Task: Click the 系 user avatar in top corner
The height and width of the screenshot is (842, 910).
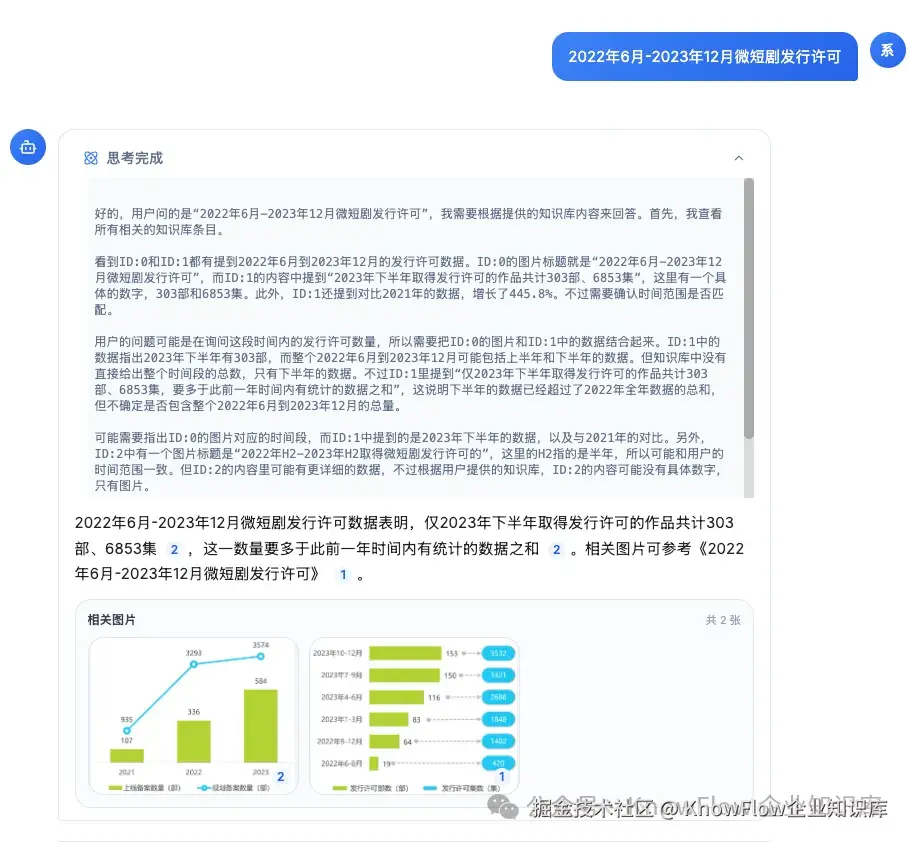Action: 888,50
